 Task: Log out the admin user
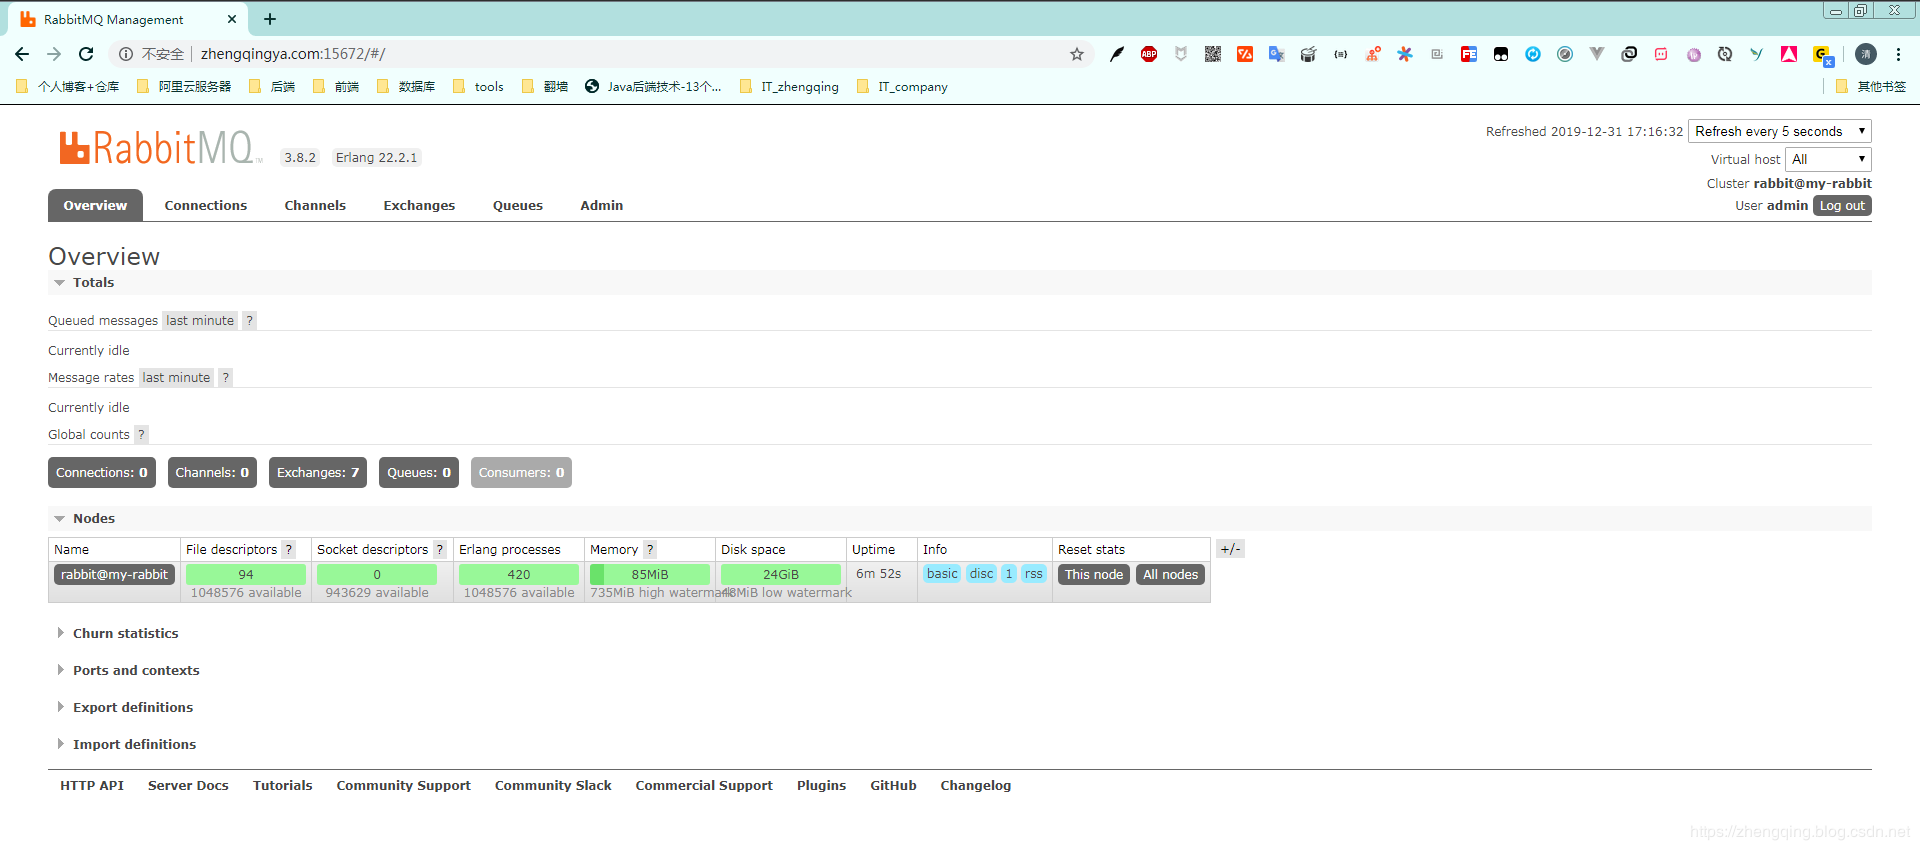tap(1842, 206)
